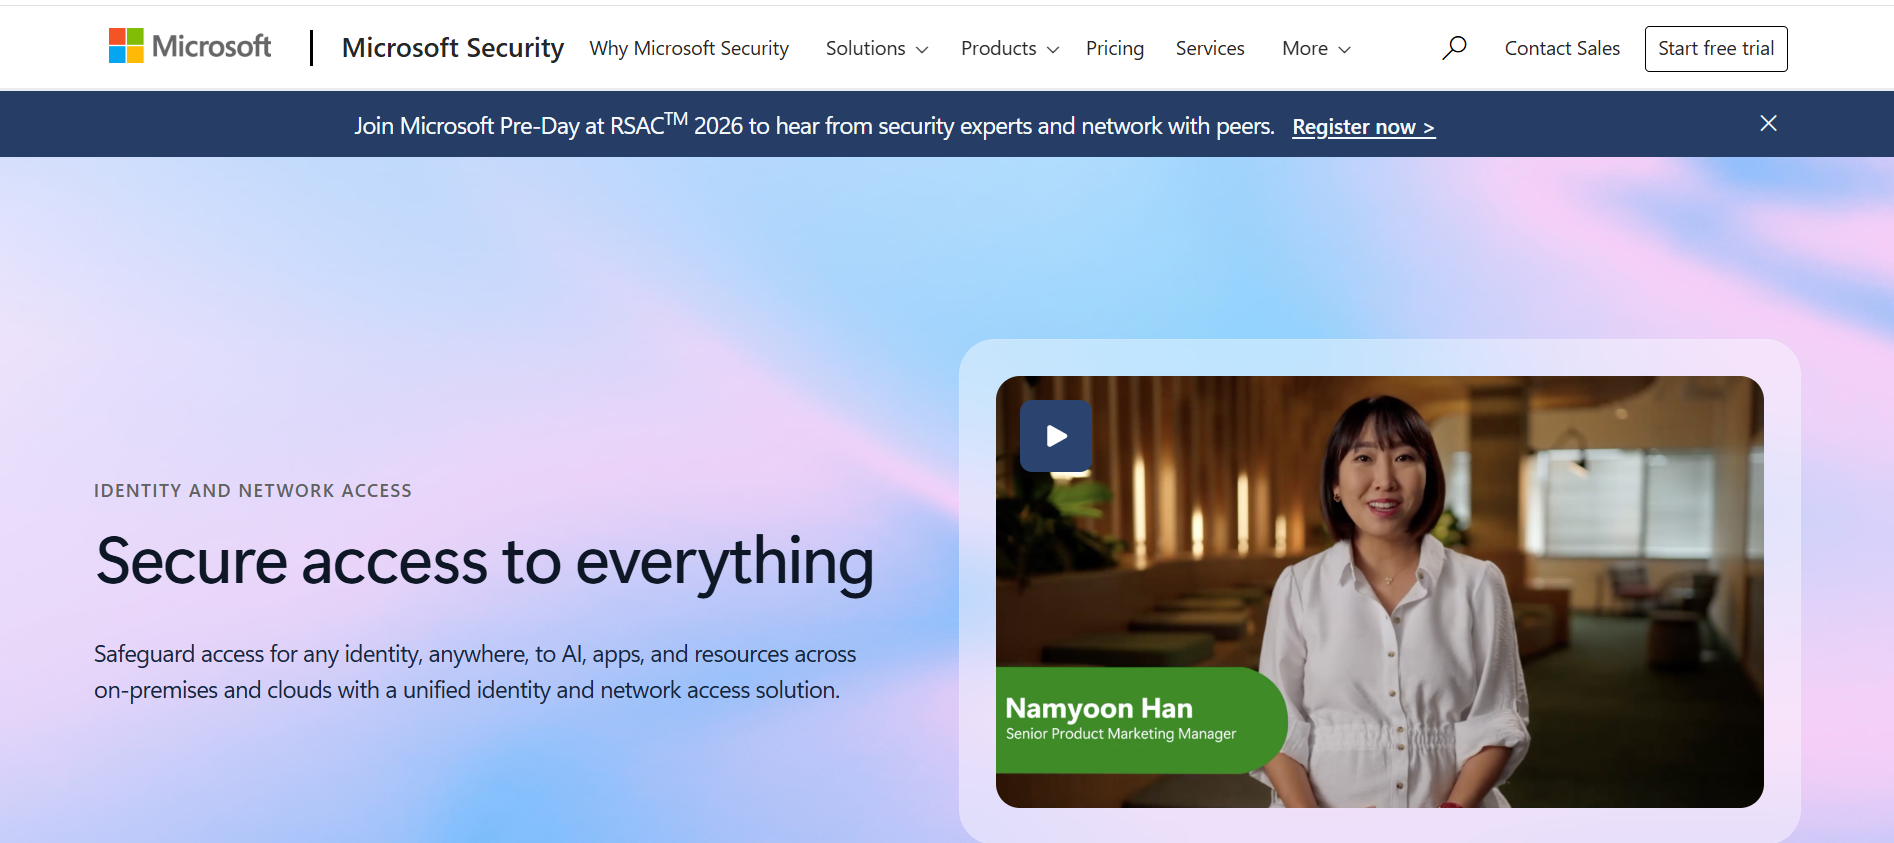Click the Contact Sales link
The height and width of the screenshot is (843, 1894).
(x=1562, y=48)
